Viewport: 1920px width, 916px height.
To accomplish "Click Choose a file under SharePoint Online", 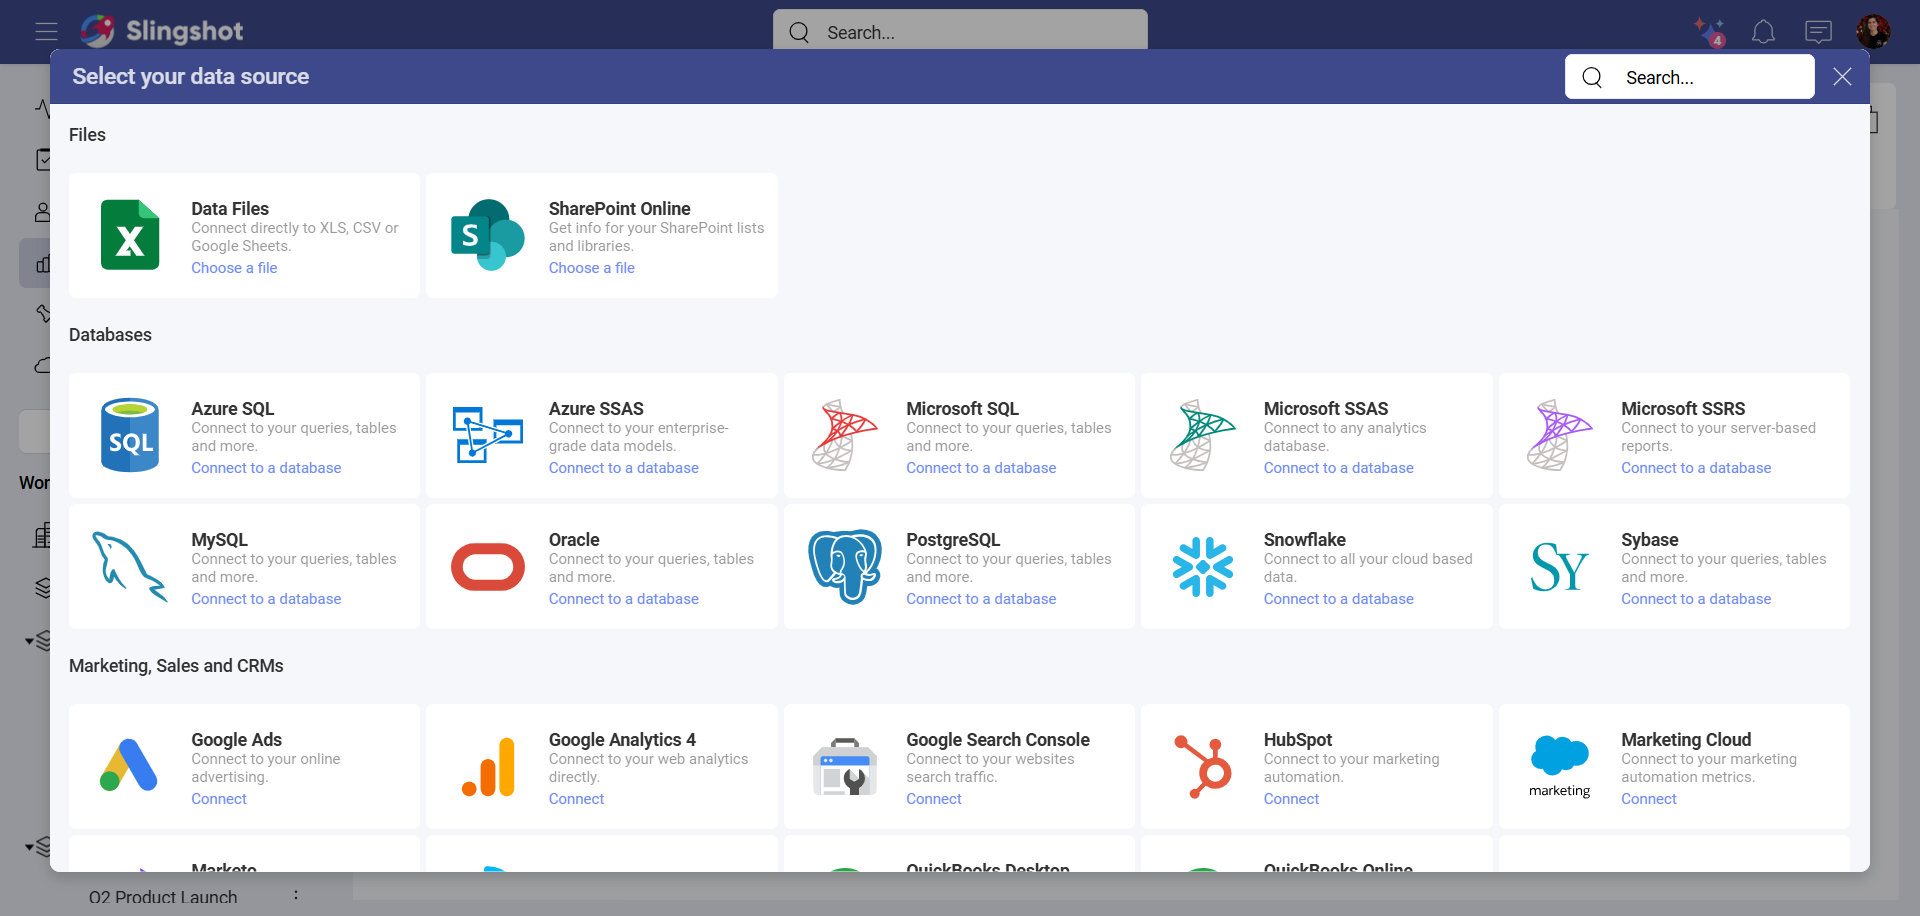I will 591,268.
